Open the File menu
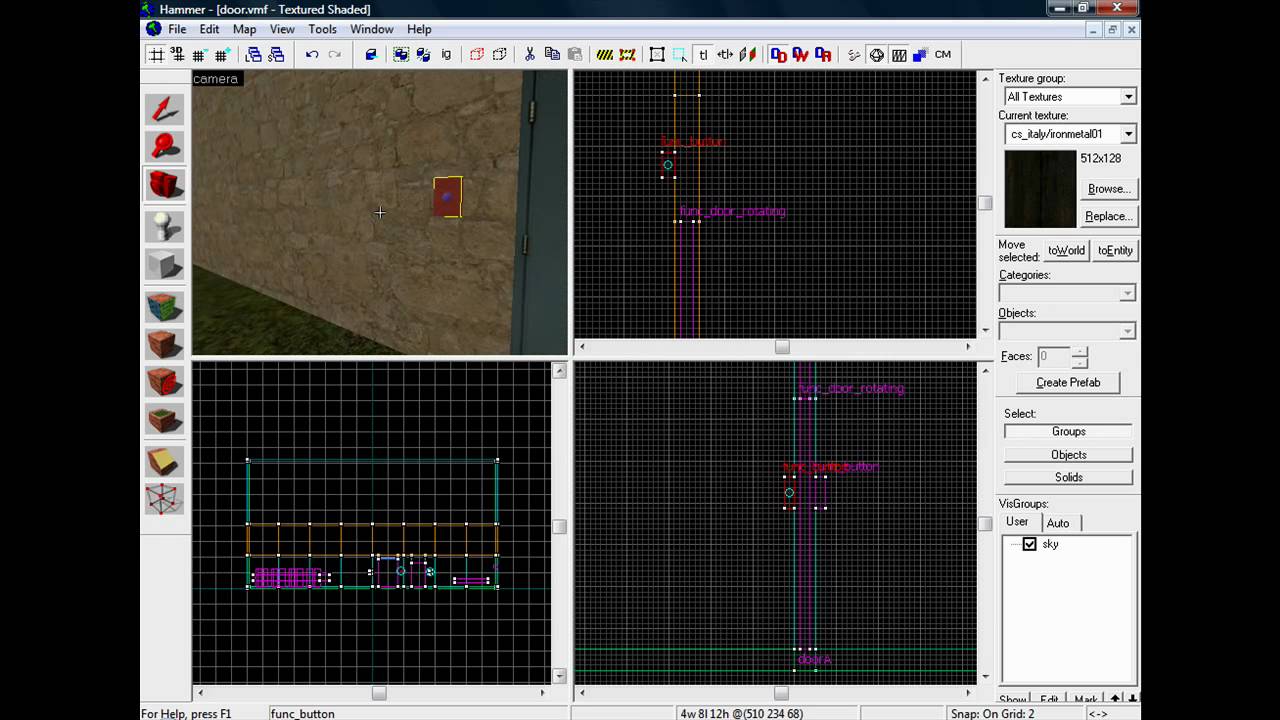The image size is (1280, 720). [177, 29]
